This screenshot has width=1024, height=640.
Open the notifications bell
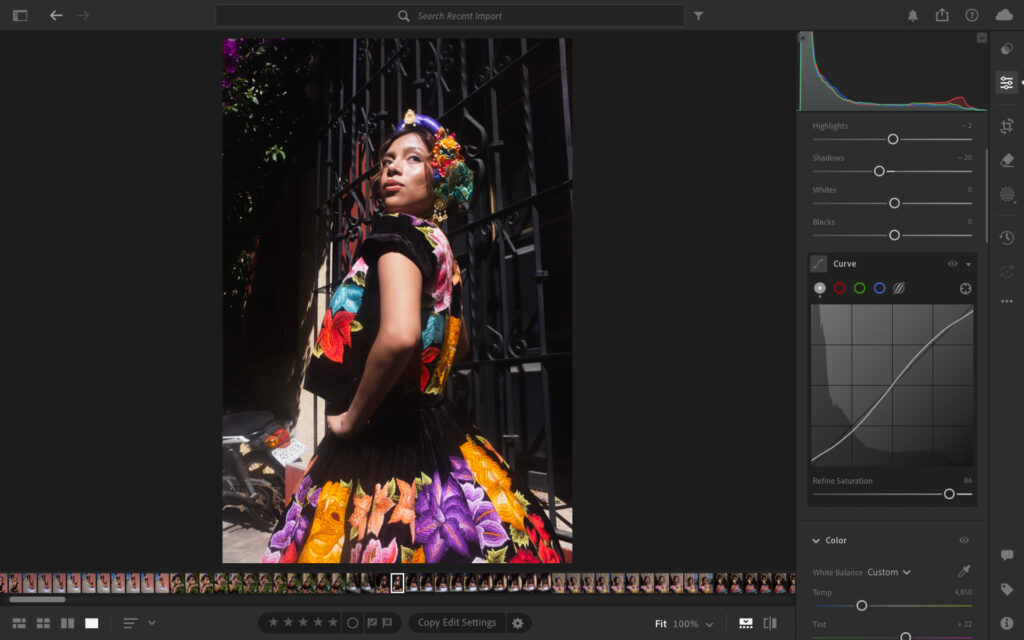(913, 16)
